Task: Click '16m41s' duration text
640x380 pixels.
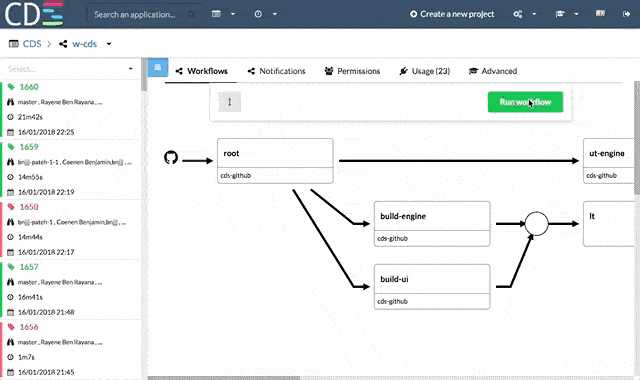Action: click(30, 297)
